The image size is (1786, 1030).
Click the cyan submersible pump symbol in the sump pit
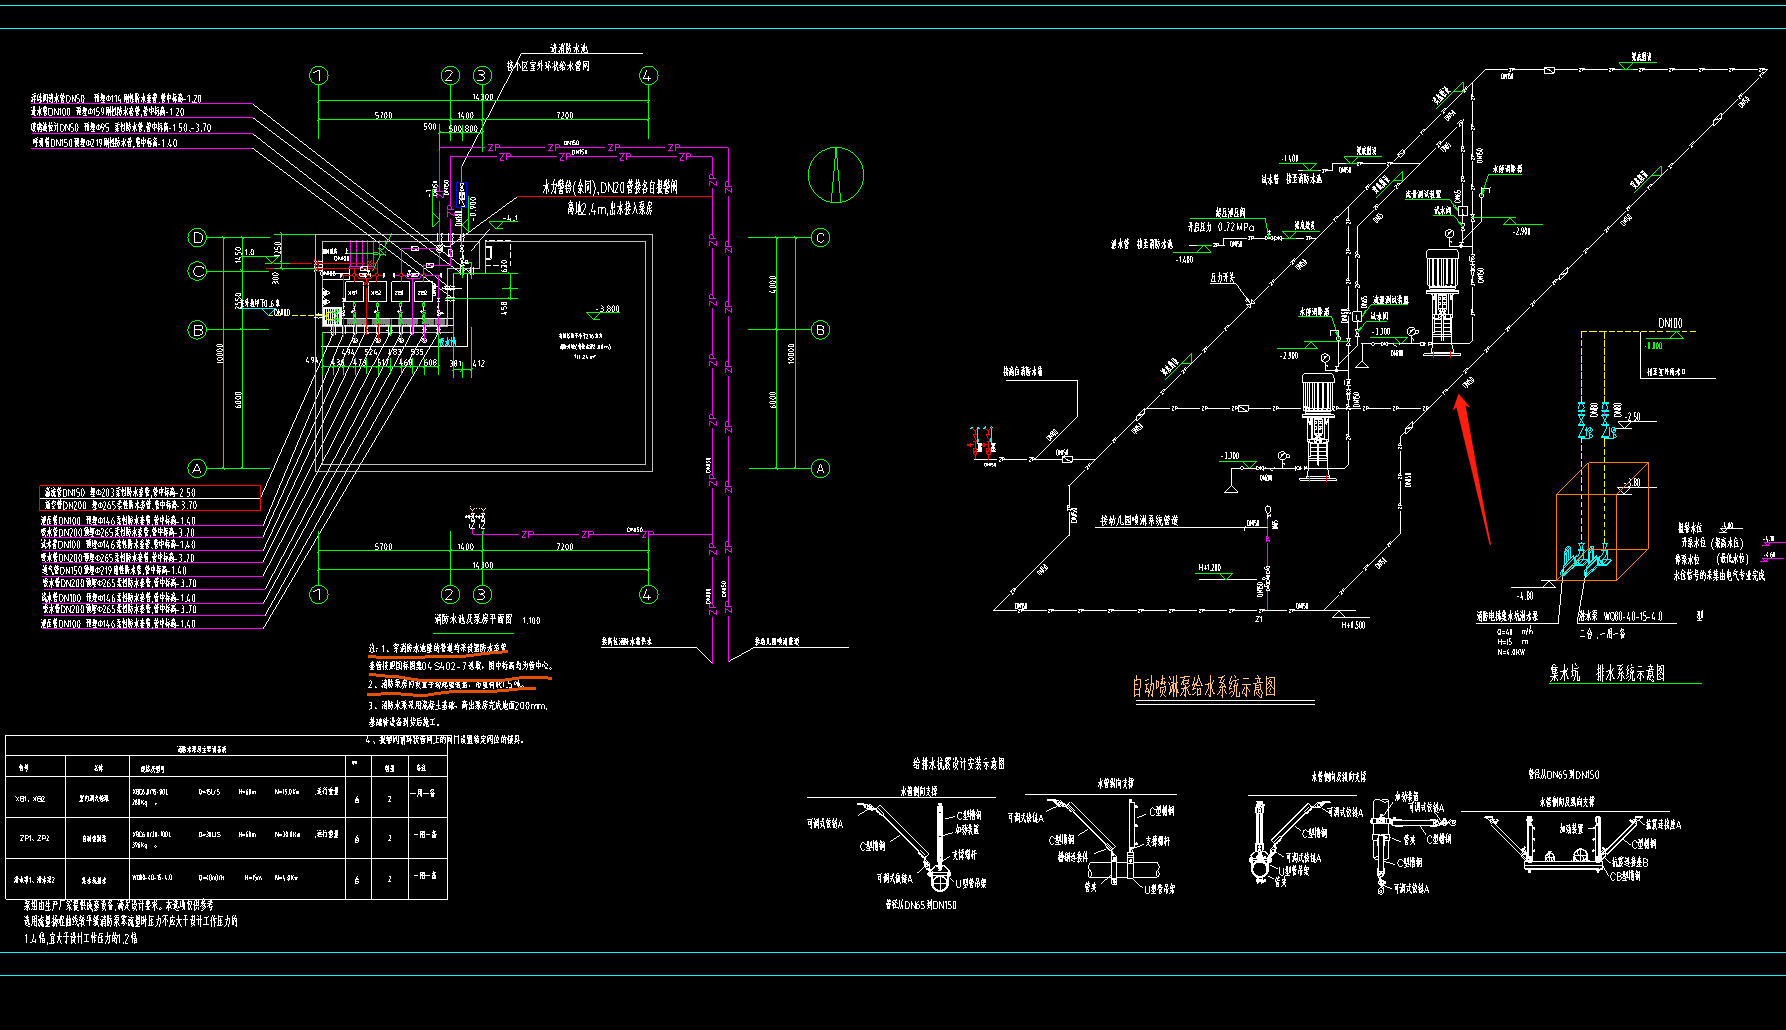click(1585, 560)
